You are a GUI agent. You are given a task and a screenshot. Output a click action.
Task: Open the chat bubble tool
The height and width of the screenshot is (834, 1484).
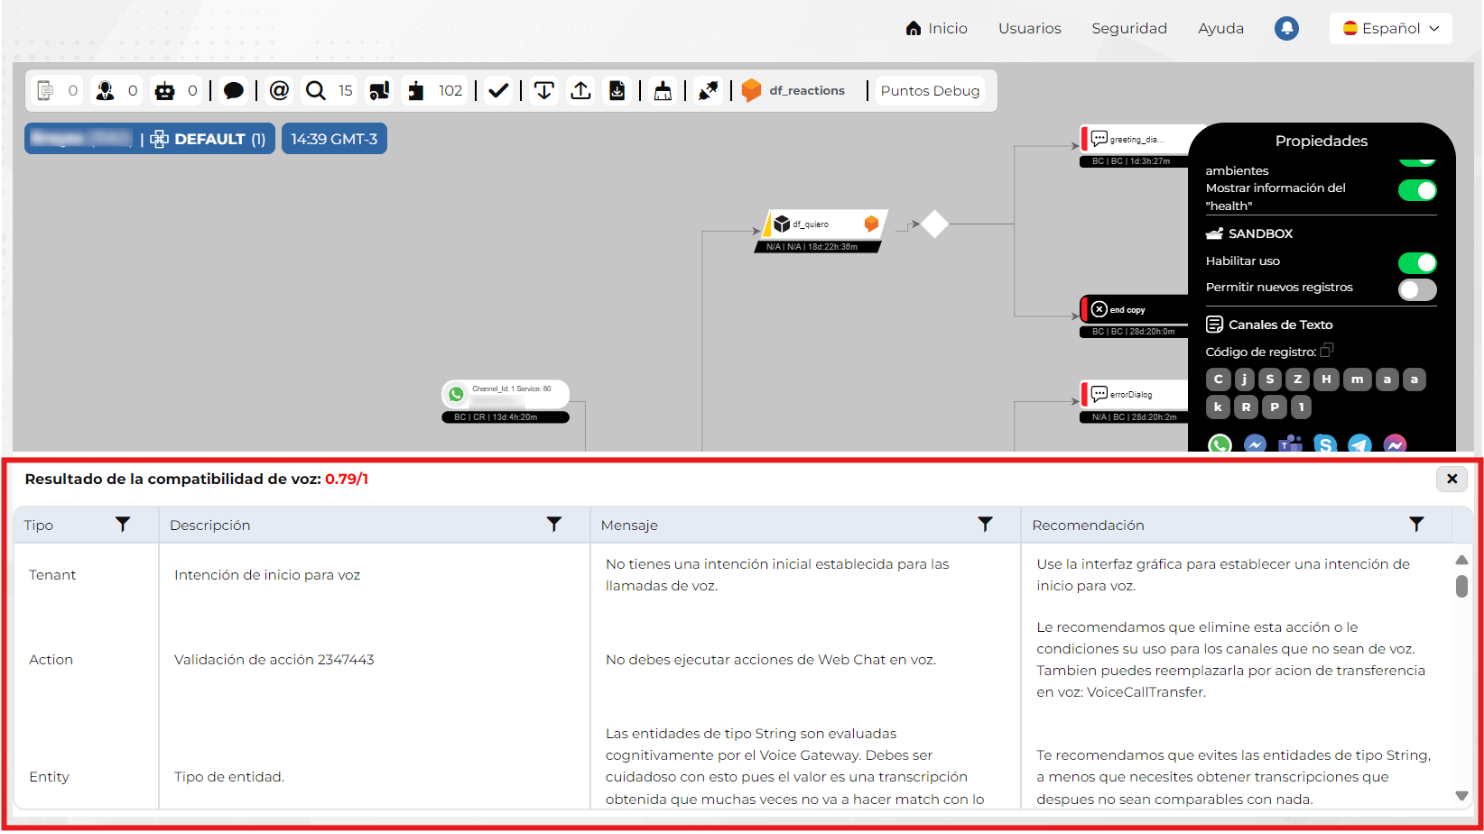234,91
